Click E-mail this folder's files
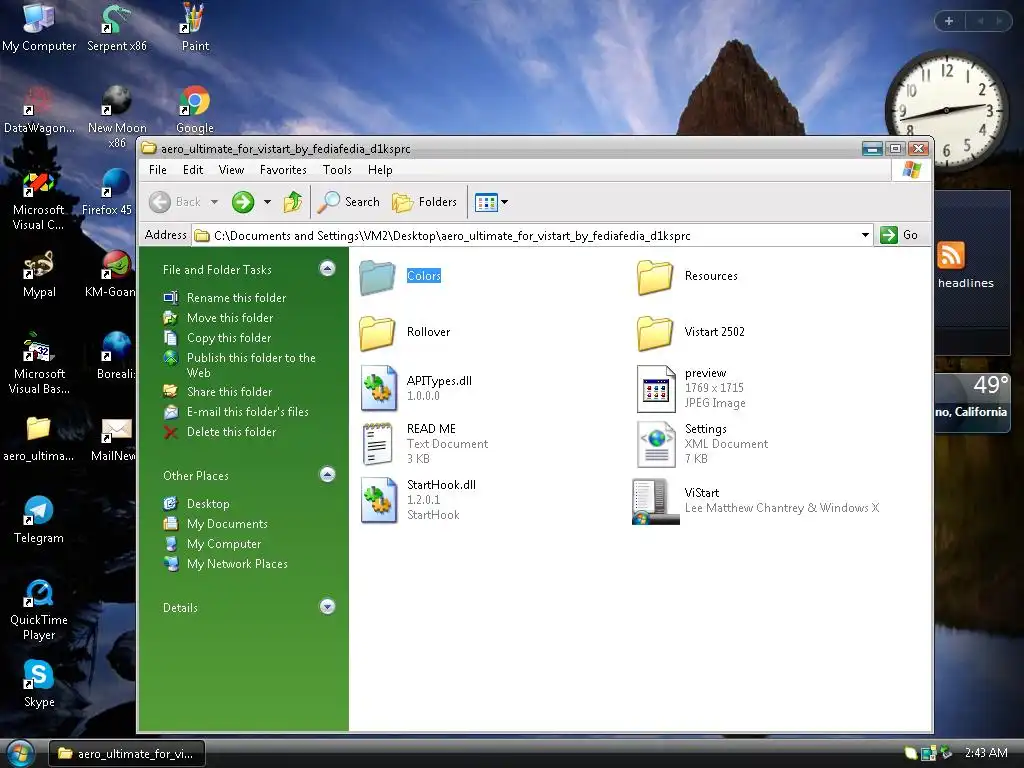The image size is (1024, 768). (x=236, y=412)
